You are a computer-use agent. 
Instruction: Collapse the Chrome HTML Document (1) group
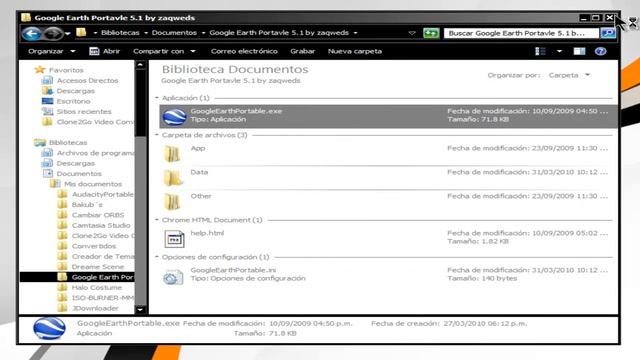tap(157, 220)
